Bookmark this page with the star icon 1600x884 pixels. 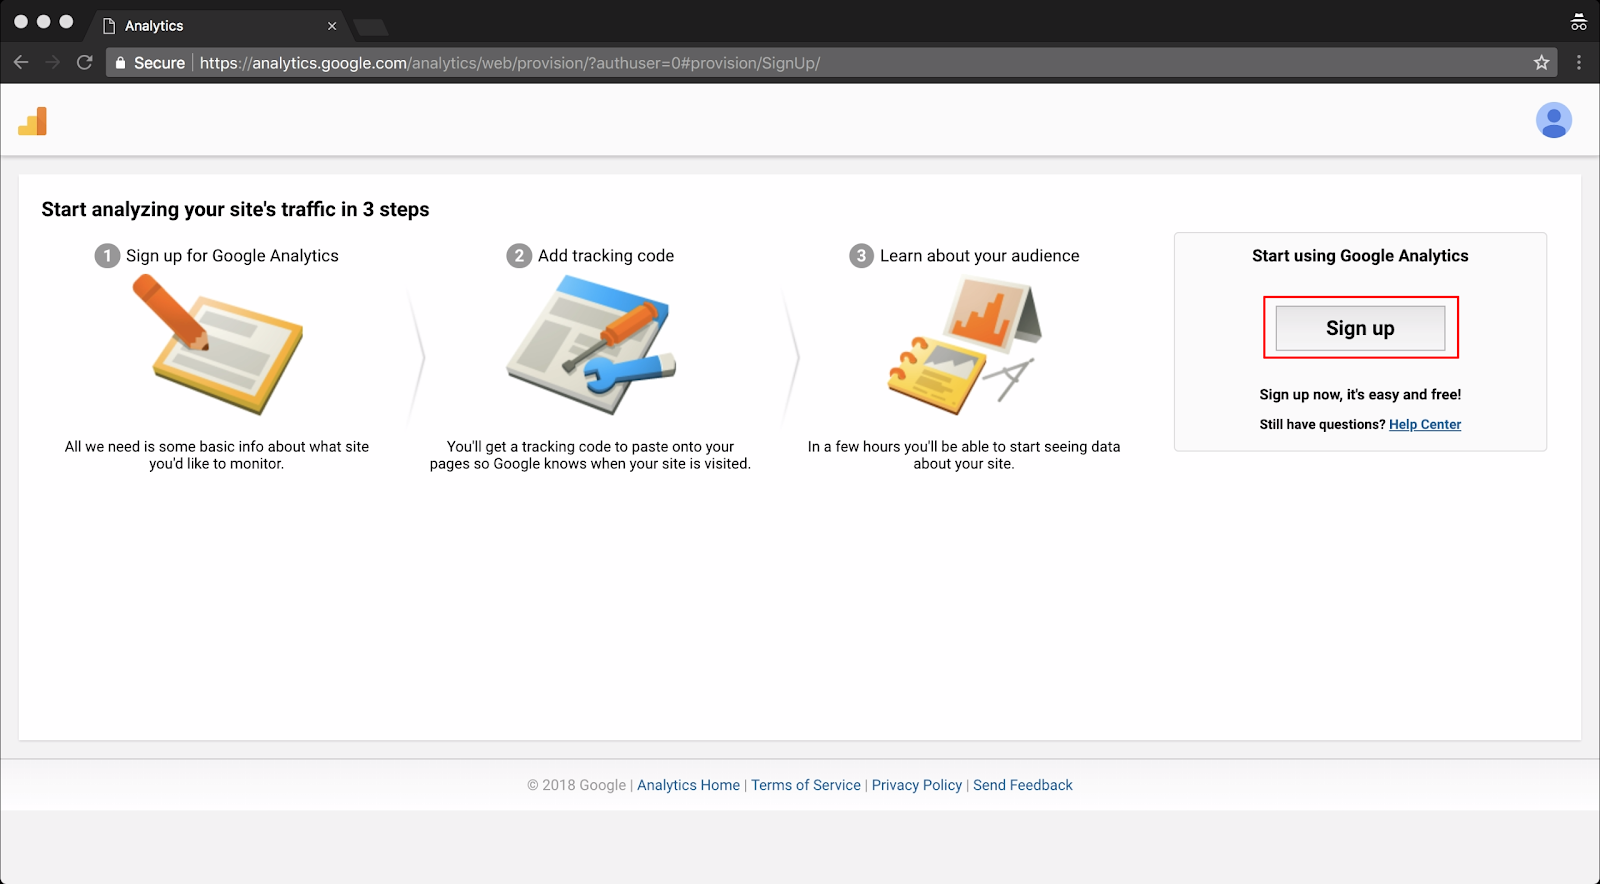click(1541, 62)
